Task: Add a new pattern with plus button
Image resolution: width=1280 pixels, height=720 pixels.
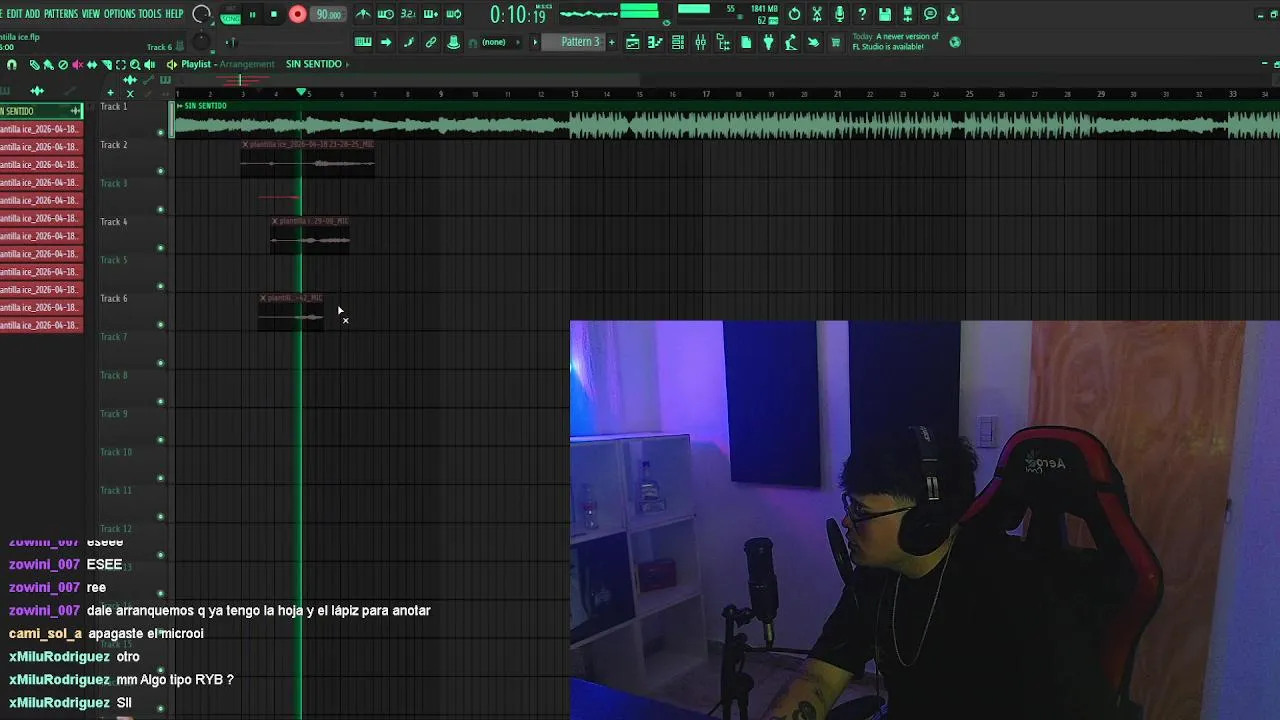Action: pos(612,42)
